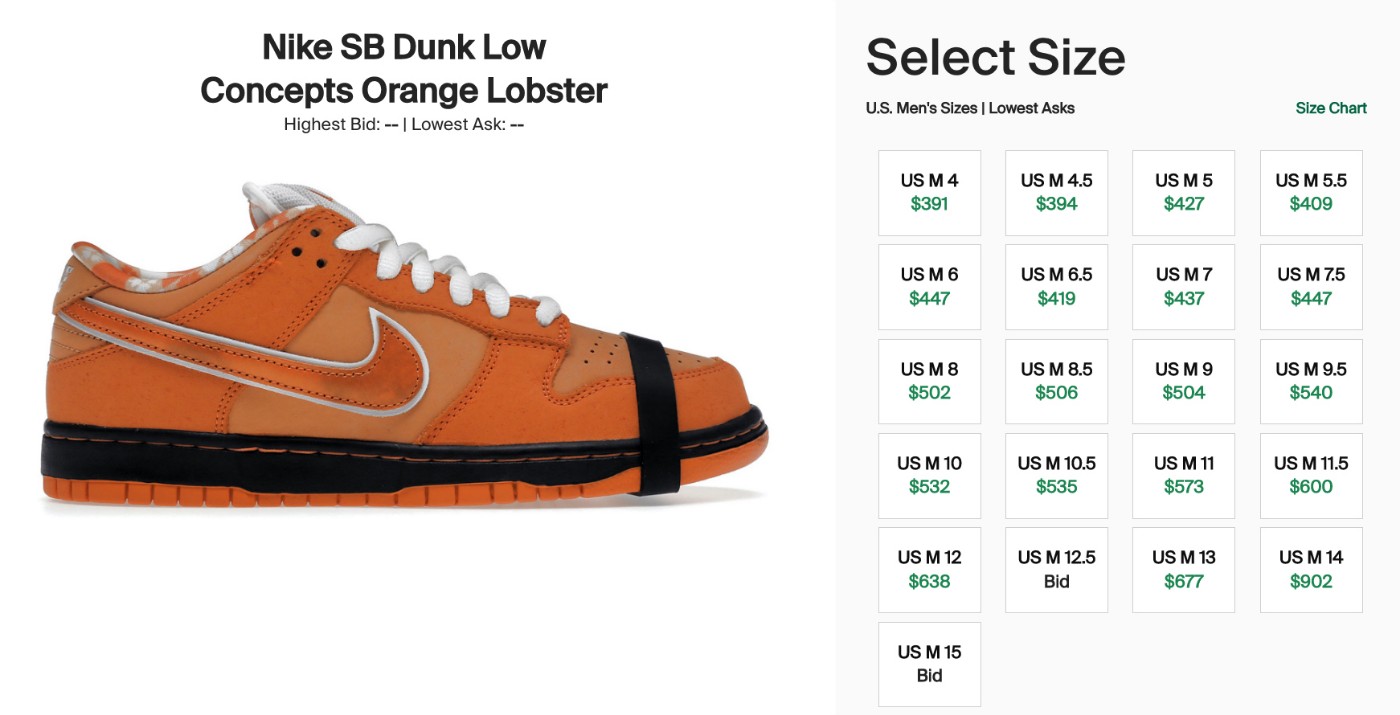Select size US M 7 for $437
Image resolution: width=1400 pixels, height=715 pixels.
pos(1183,287)
